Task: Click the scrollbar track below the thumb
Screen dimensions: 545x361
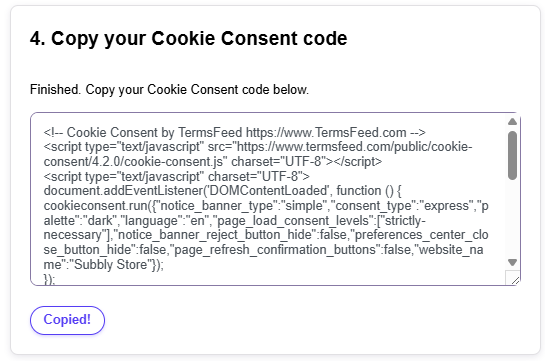Action: tap(512, 219)
